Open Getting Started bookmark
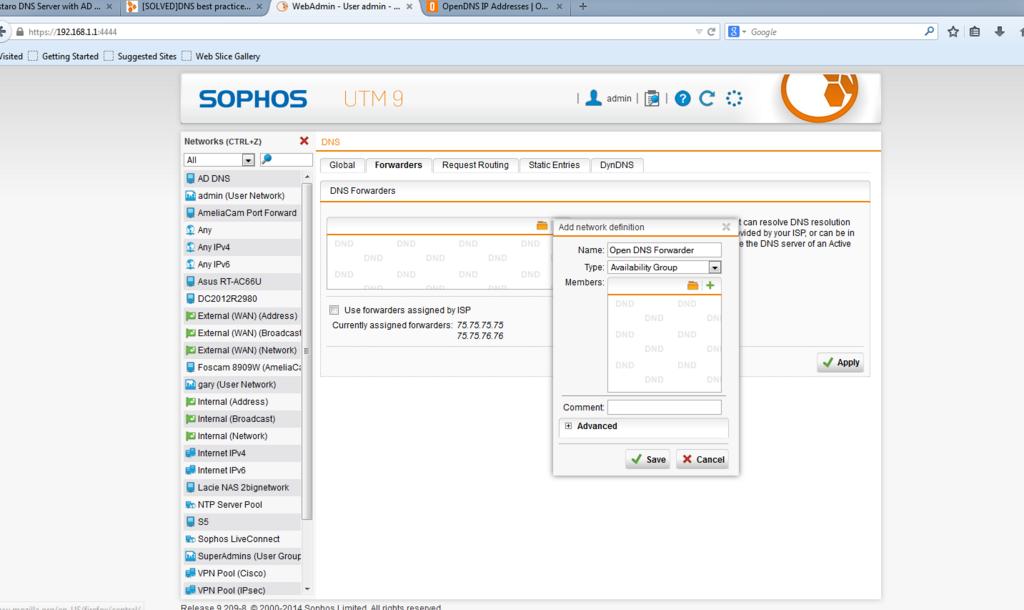The height and width of the screenshot is (610, 1024). tap(63, 56)
